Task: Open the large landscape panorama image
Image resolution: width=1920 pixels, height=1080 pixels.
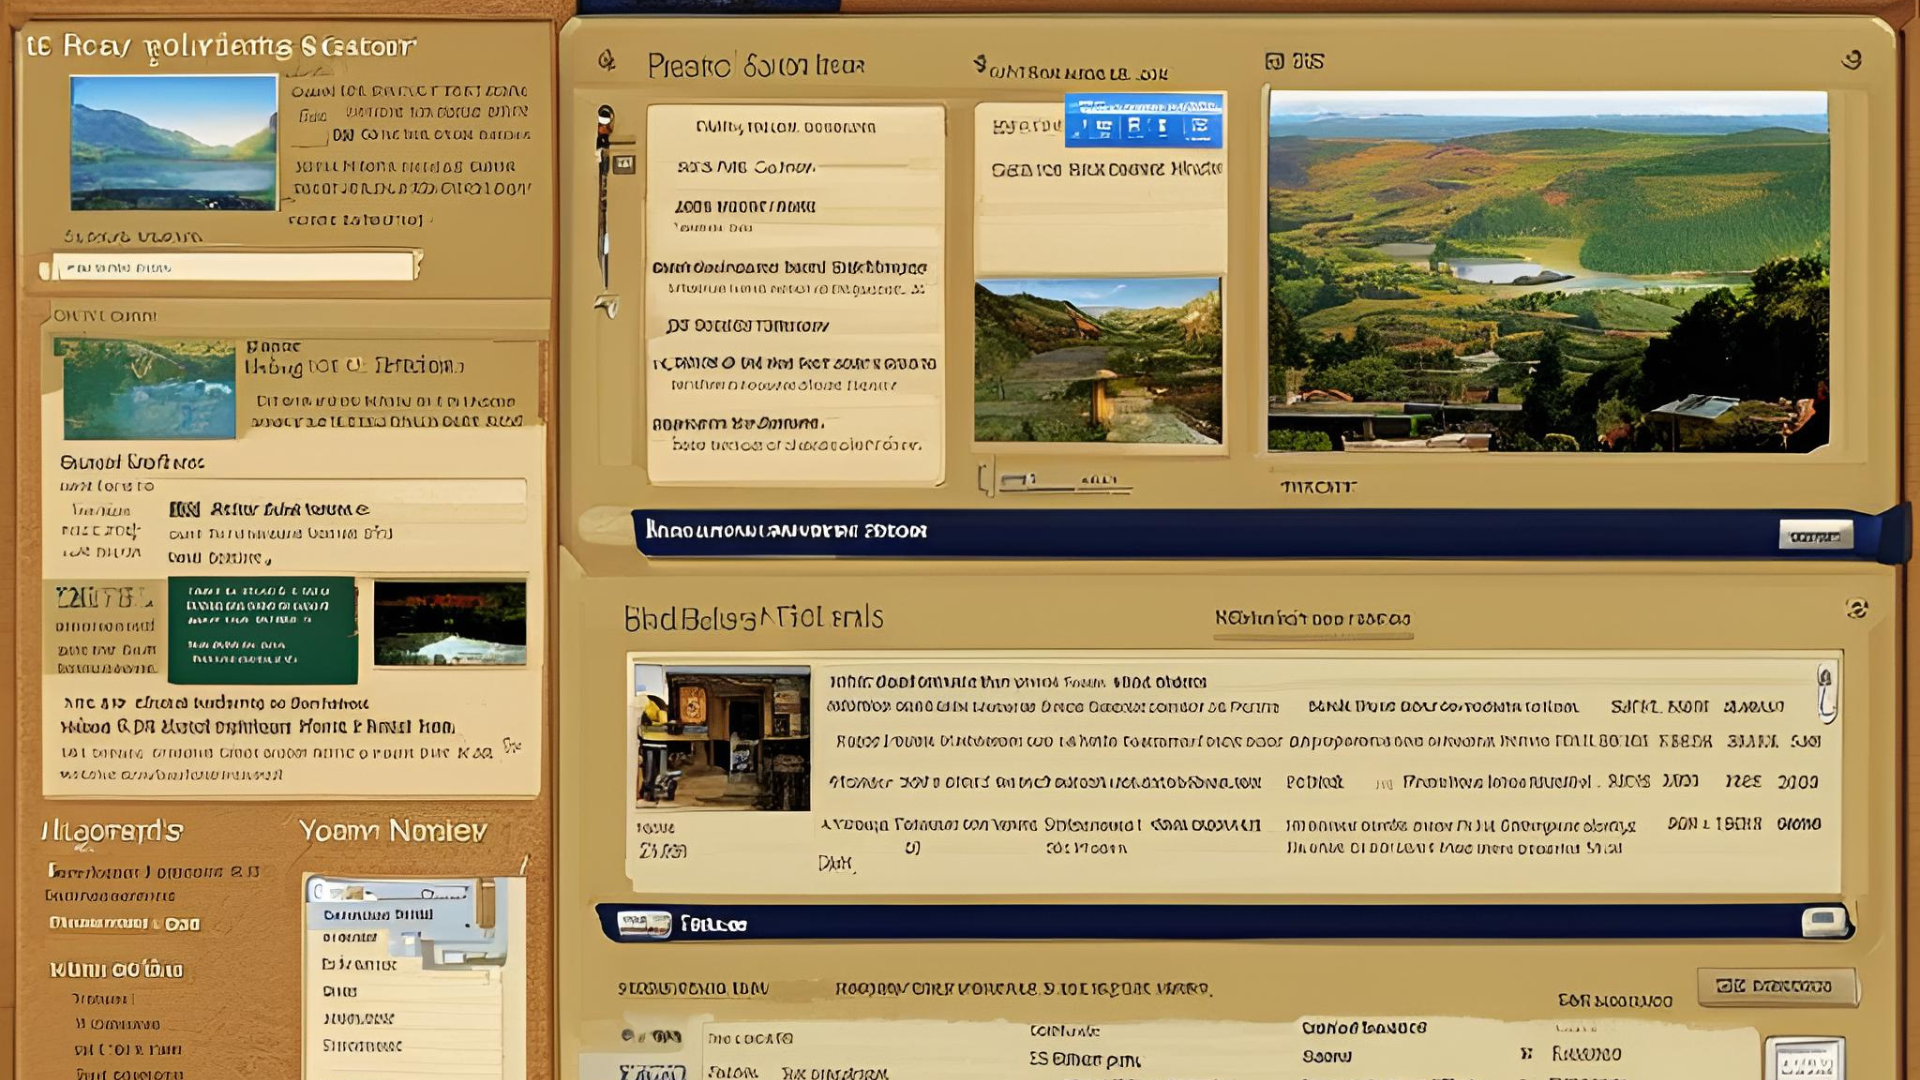Action: click(x=1547, y=271)
